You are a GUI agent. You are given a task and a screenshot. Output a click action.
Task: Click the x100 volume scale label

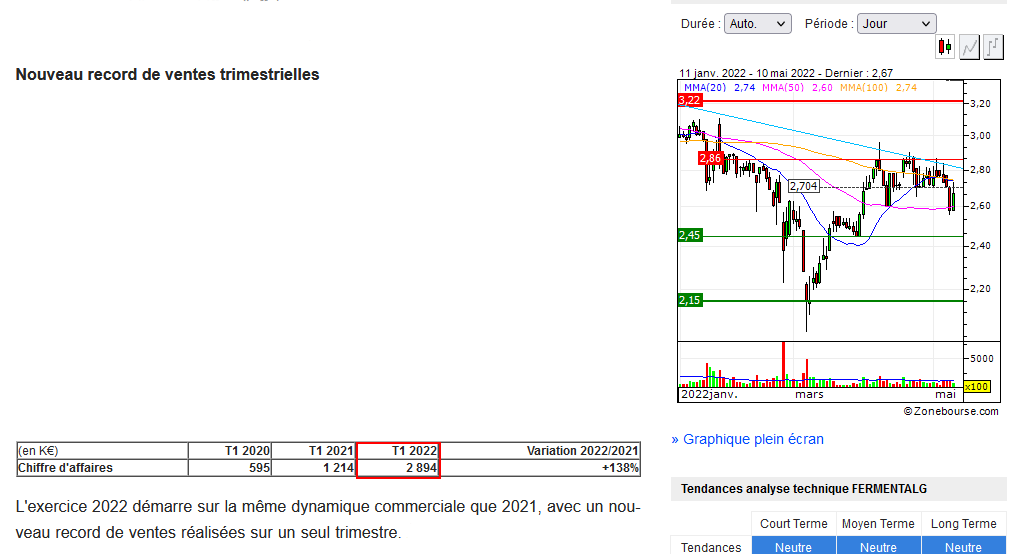tap(977, 387)
